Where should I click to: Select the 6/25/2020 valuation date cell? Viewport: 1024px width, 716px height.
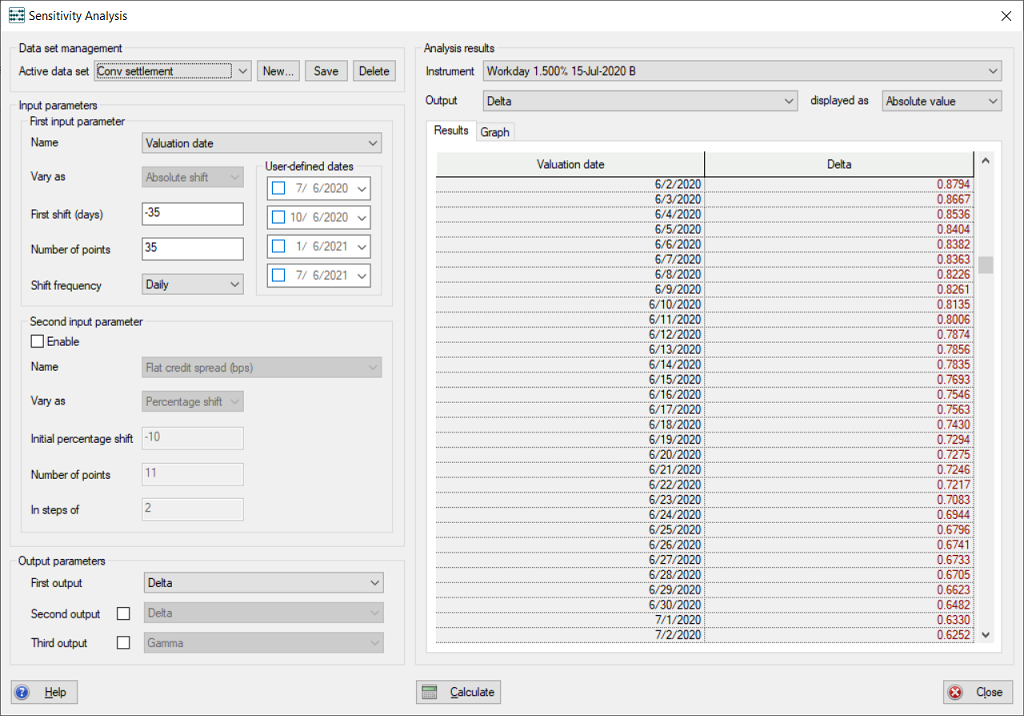(x=570, y=530)
